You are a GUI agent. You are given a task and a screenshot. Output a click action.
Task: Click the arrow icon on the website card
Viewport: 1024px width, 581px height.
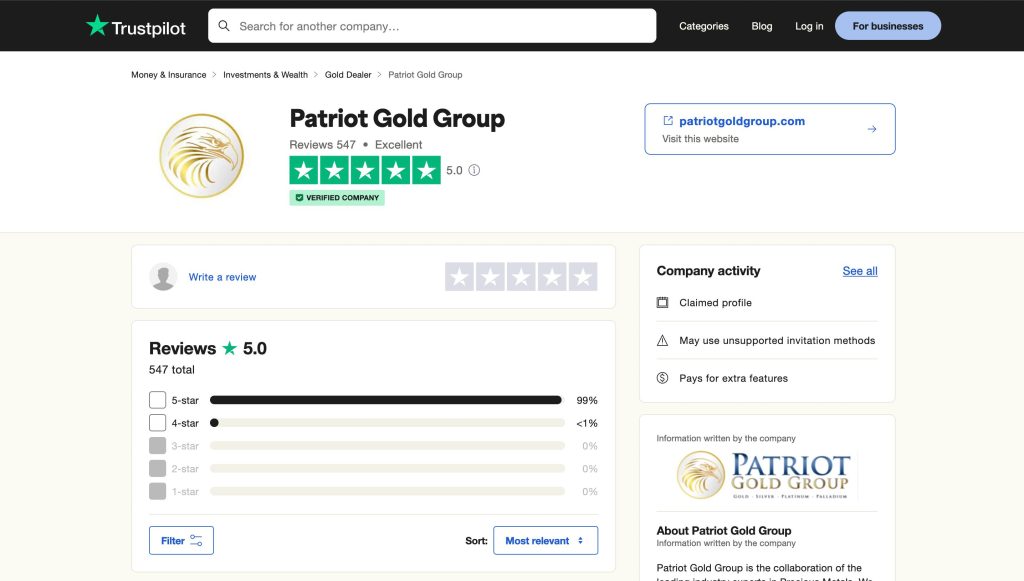(x=871, y=129)
